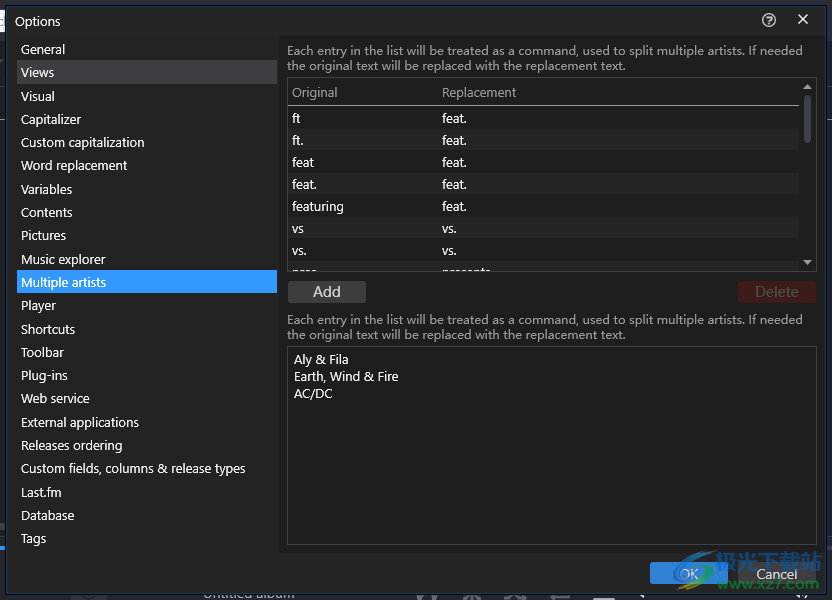Image resolution: width=832 pixels, height=600 pixels.
Task: Select Music explorer in sidebar
Action: (x=63, y=259)
